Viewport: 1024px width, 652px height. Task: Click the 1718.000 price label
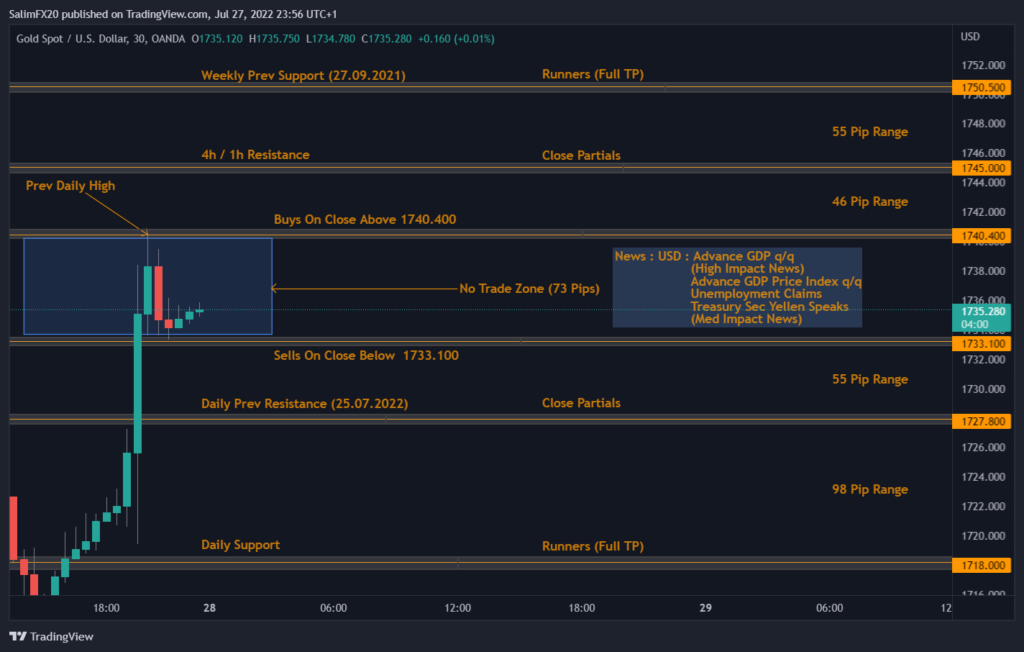[x=983, y=565]
